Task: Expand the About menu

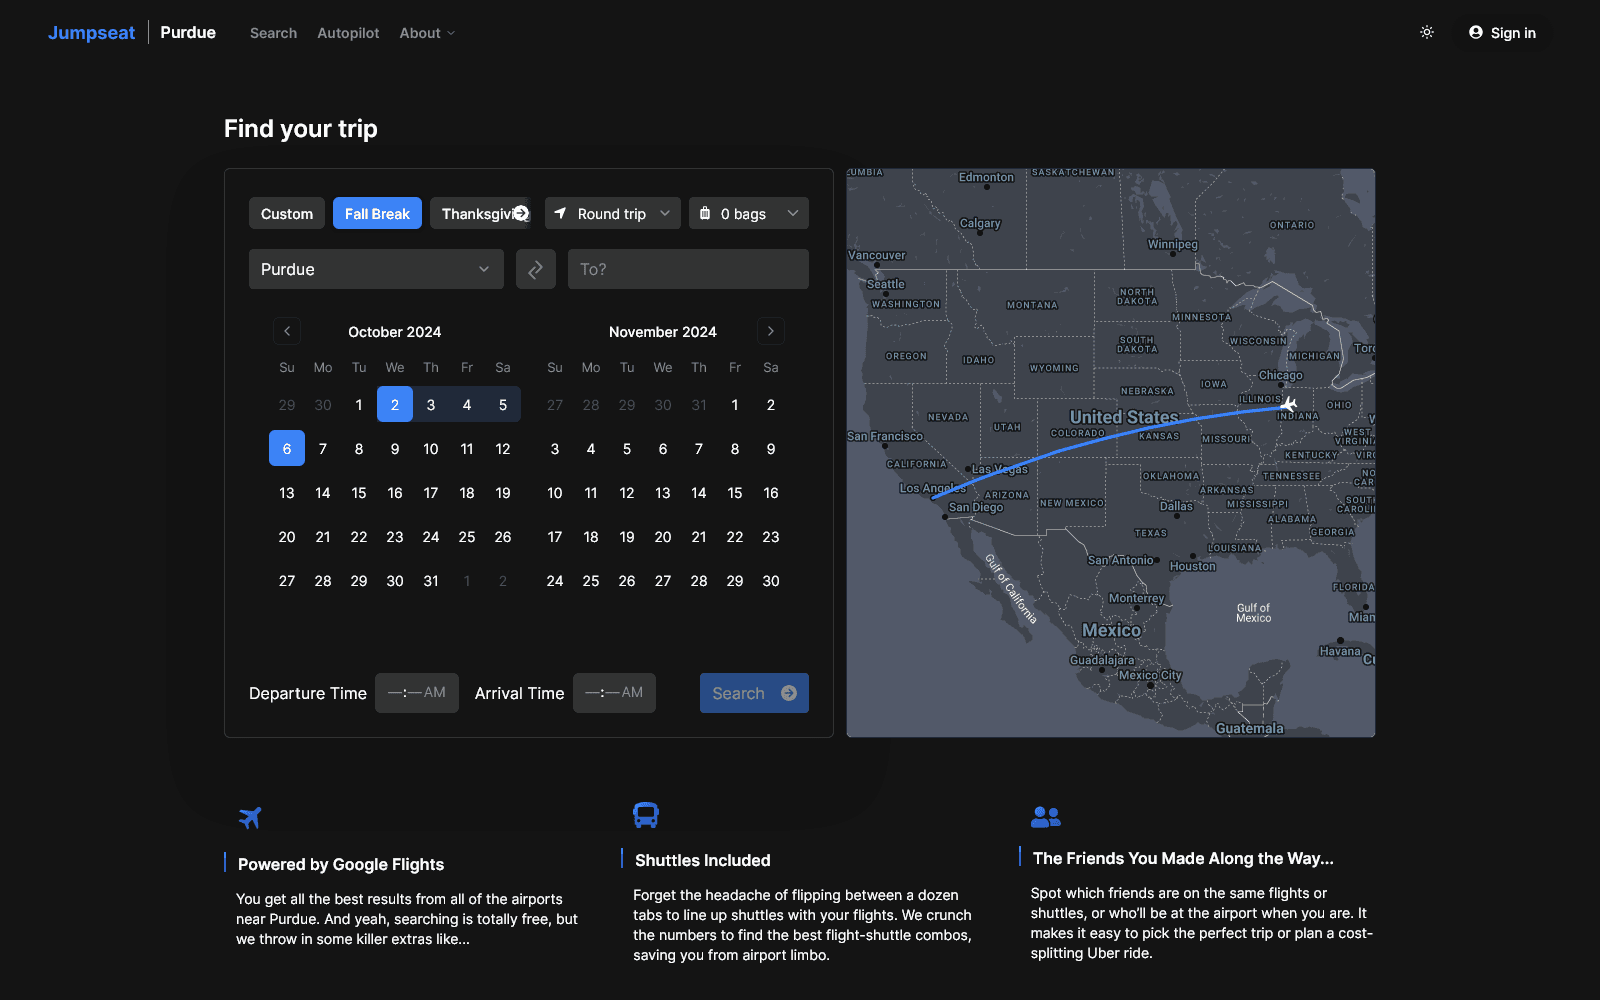Action: coord(427,33)
